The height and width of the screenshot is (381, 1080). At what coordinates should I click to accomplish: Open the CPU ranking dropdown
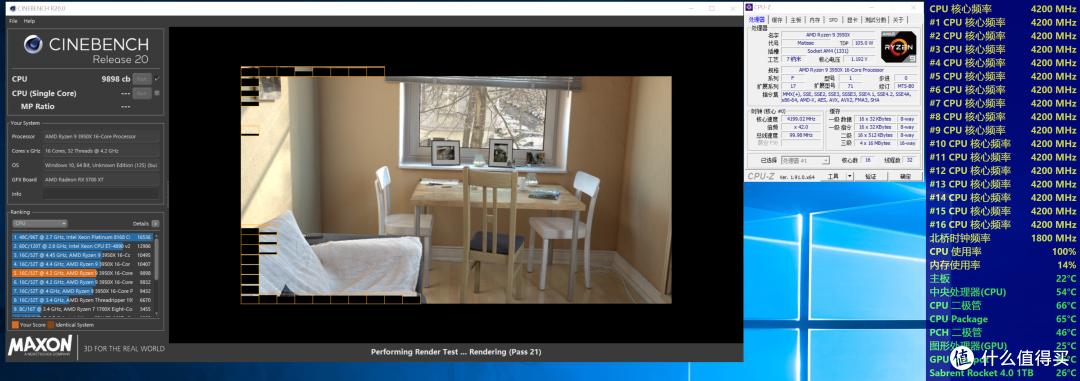point(40,223)
